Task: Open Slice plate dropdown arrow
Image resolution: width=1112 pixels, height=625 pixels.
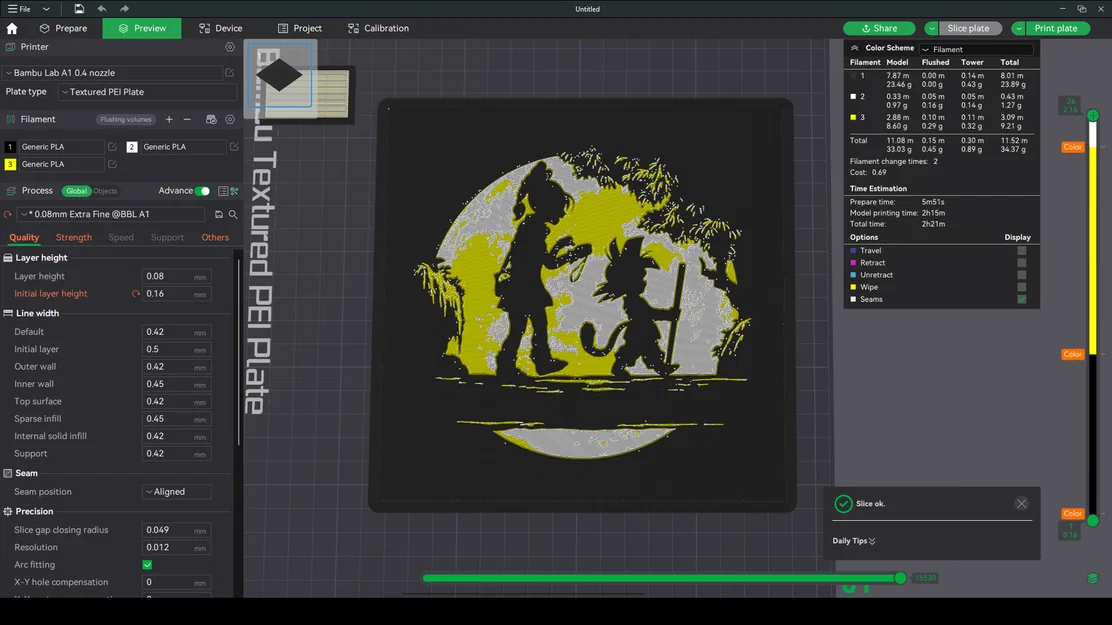Action: point(931,28)
